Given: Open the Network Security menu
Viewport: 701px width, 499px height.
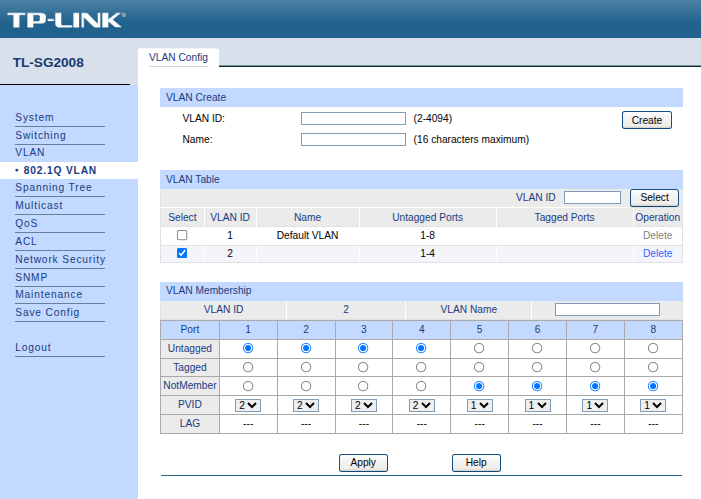Looking at the screenshot, I should click(60, 259).
